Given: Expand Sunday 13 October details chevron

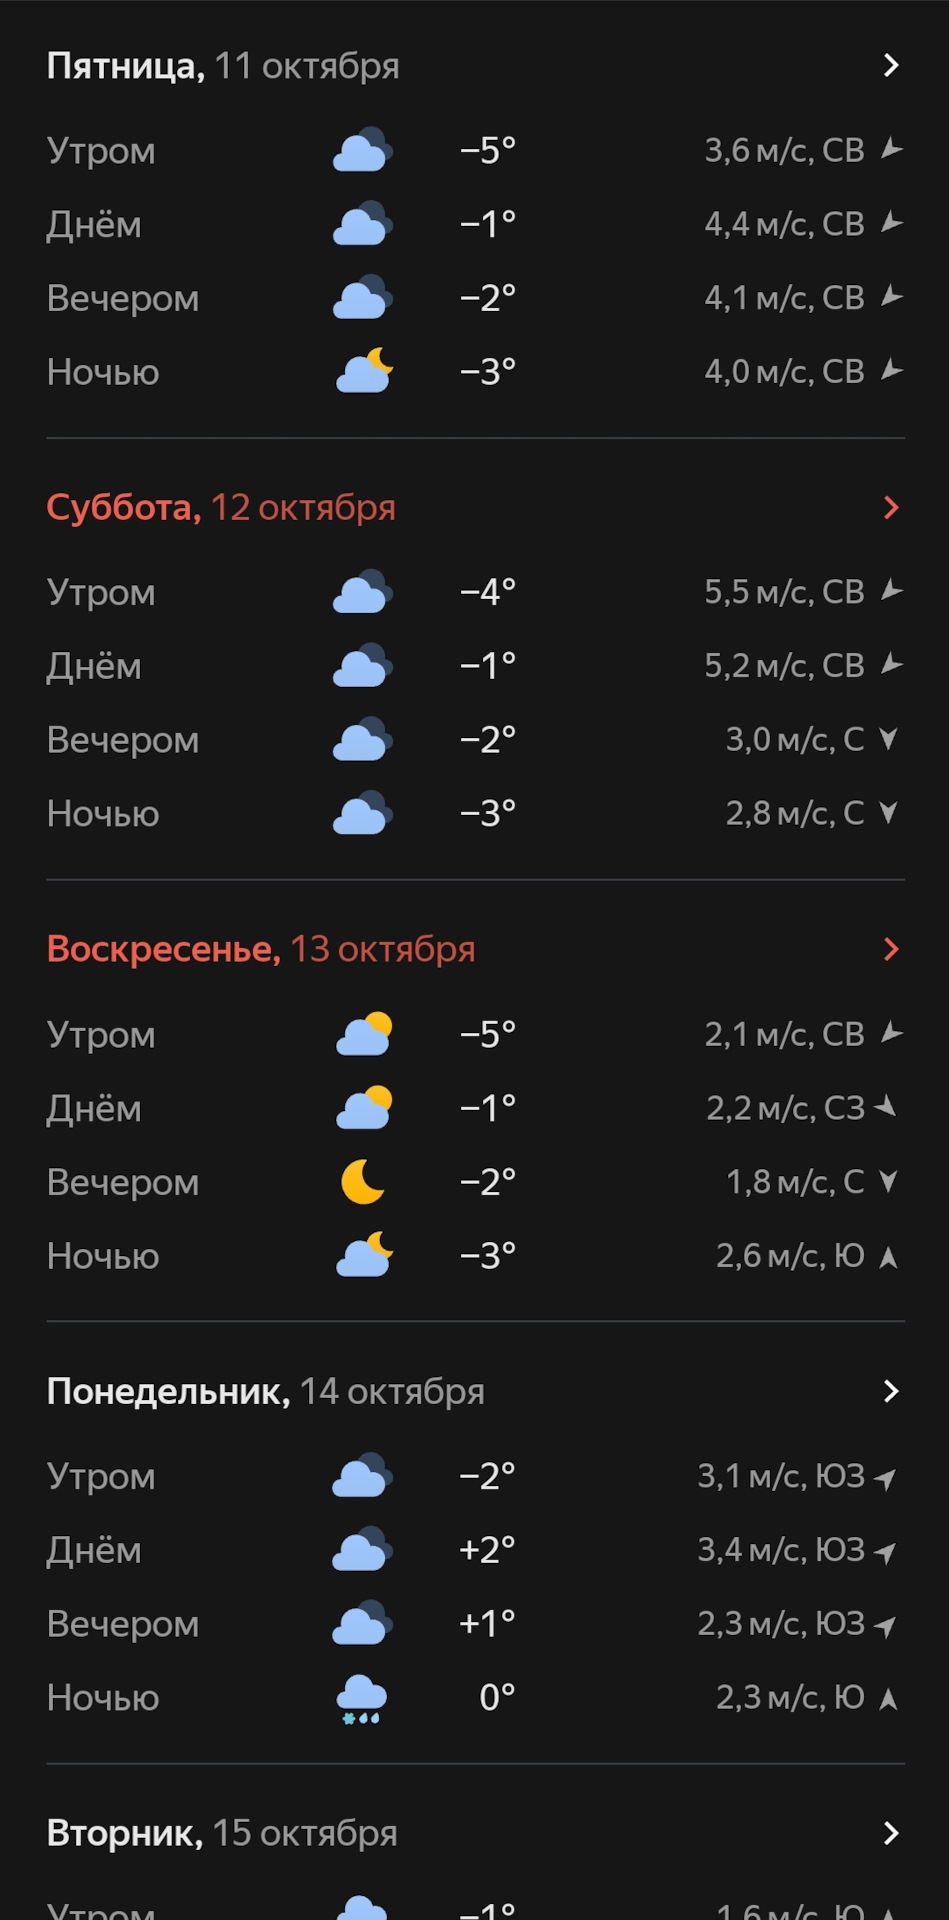Looking at the screenshot, I should pyautogui.click(x=891, y=950).
